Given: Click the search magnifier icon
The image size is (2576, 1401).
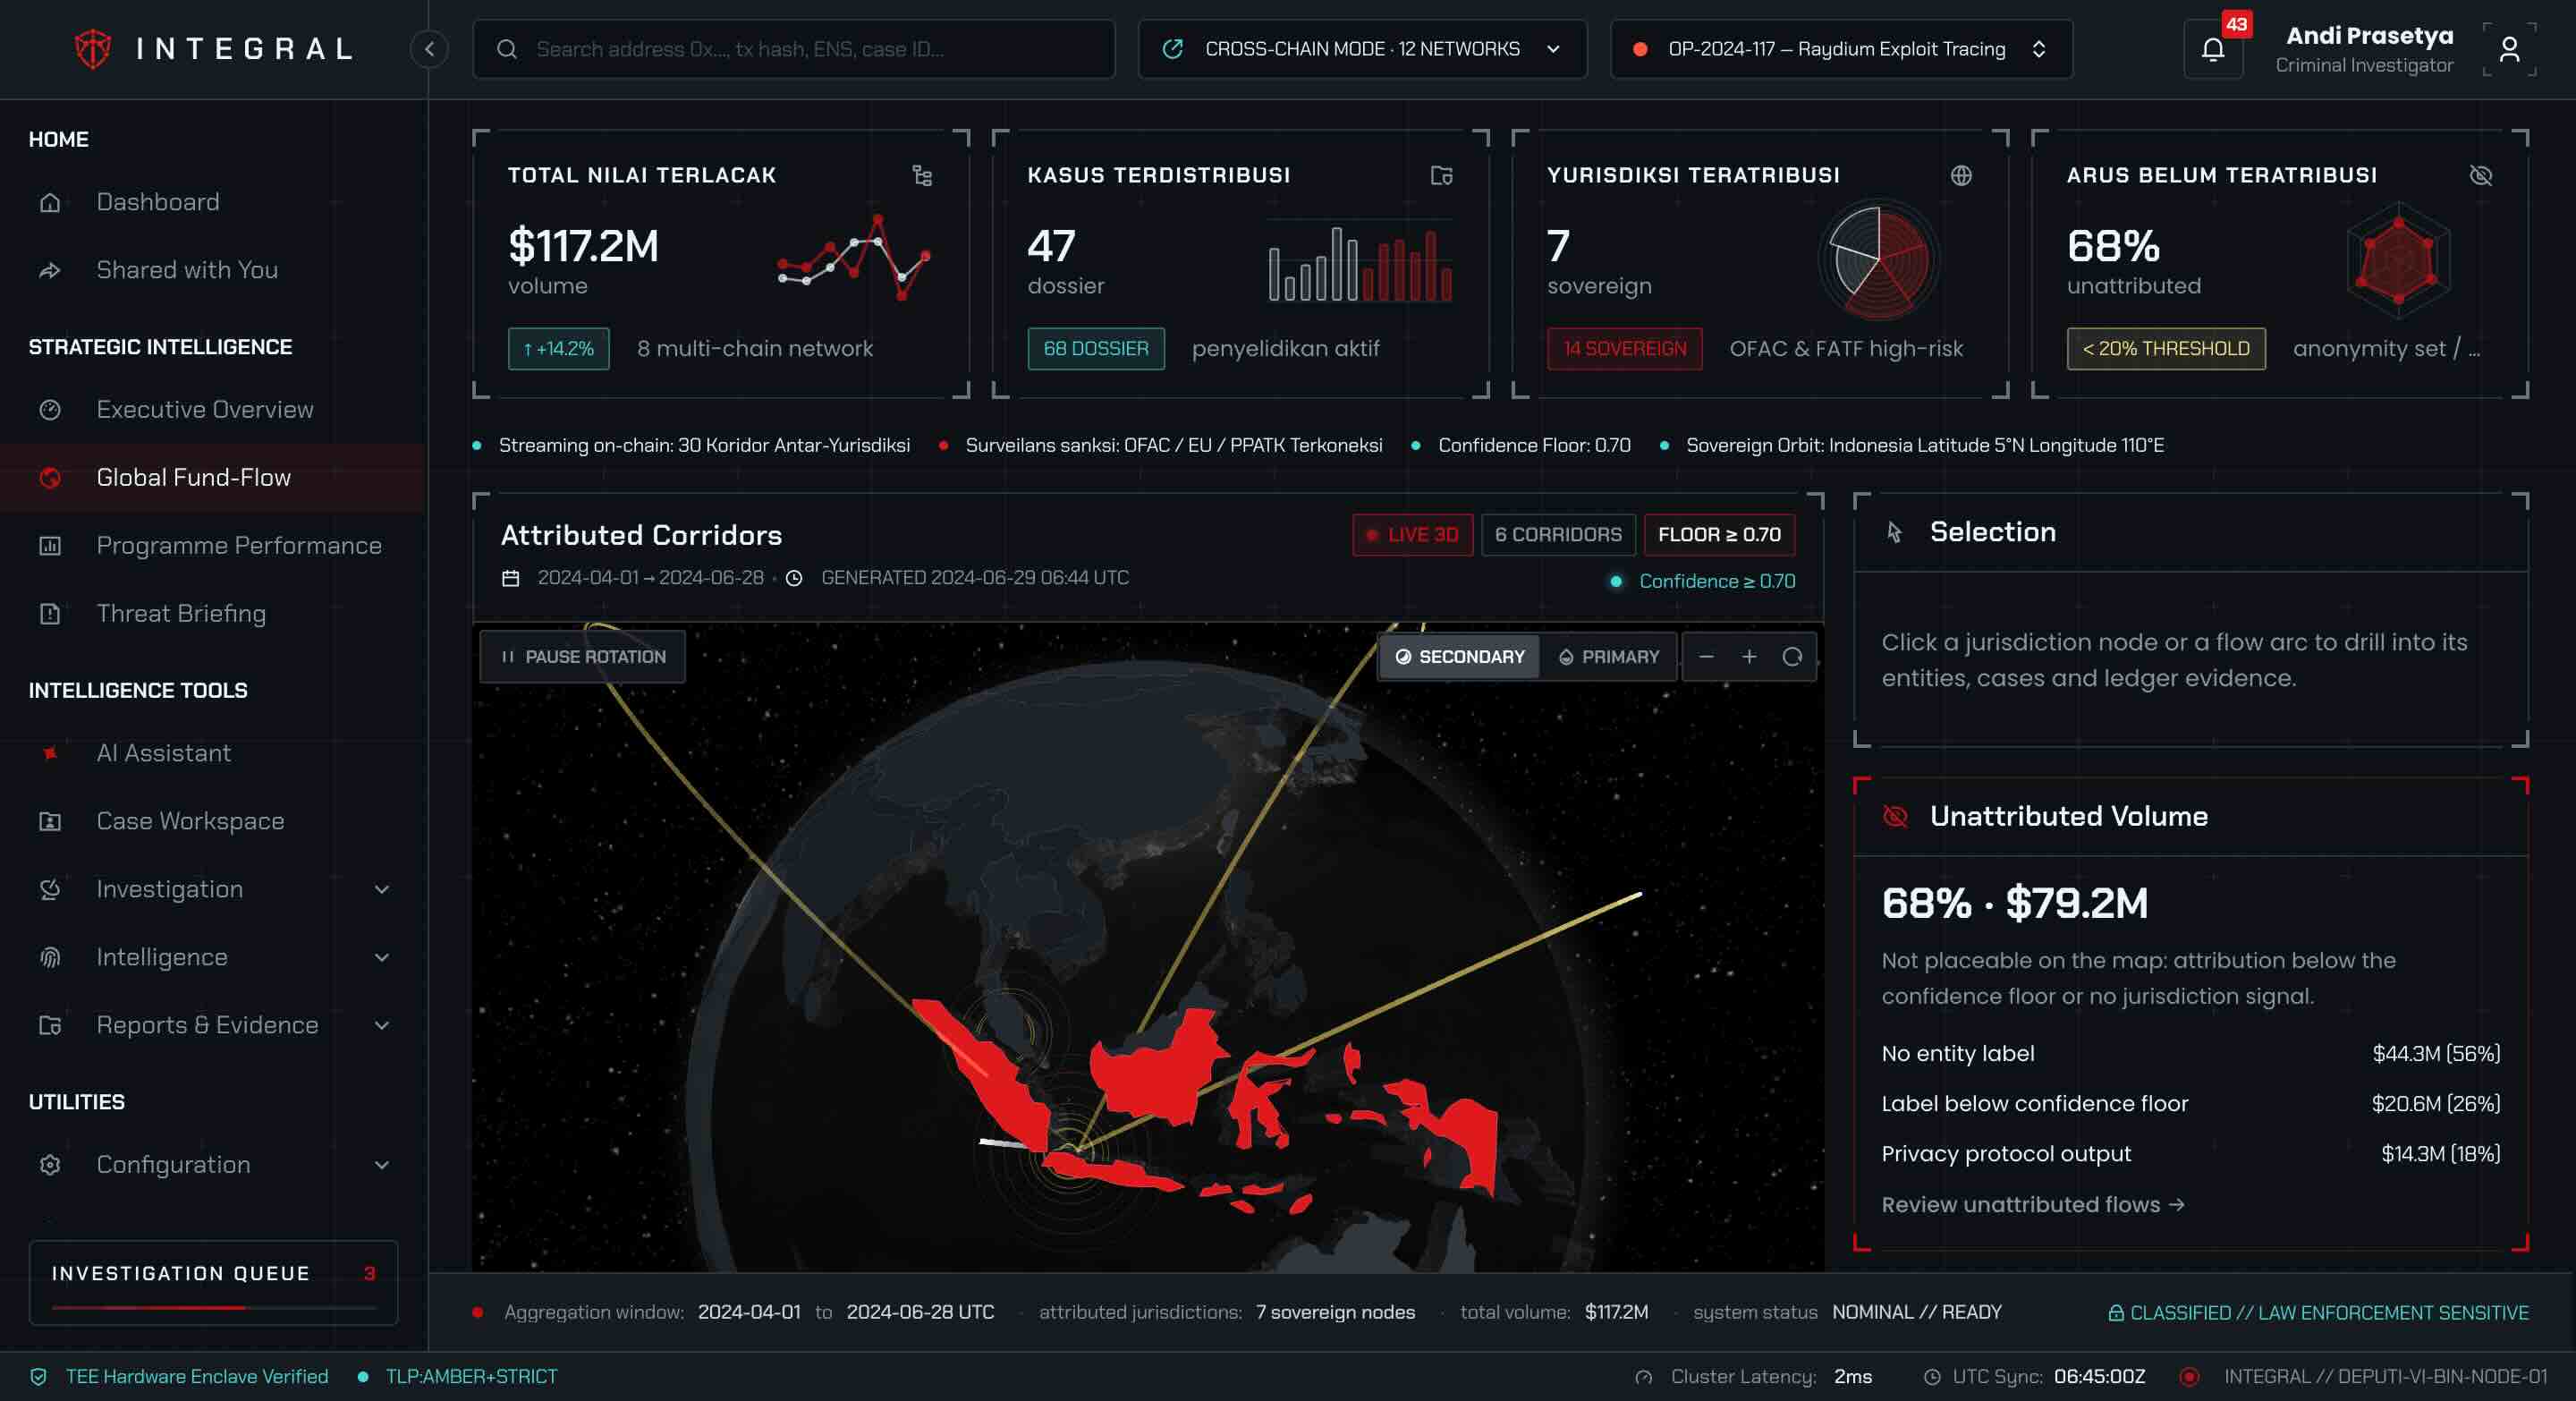Looking at the screenshot, I should [507, 48].
